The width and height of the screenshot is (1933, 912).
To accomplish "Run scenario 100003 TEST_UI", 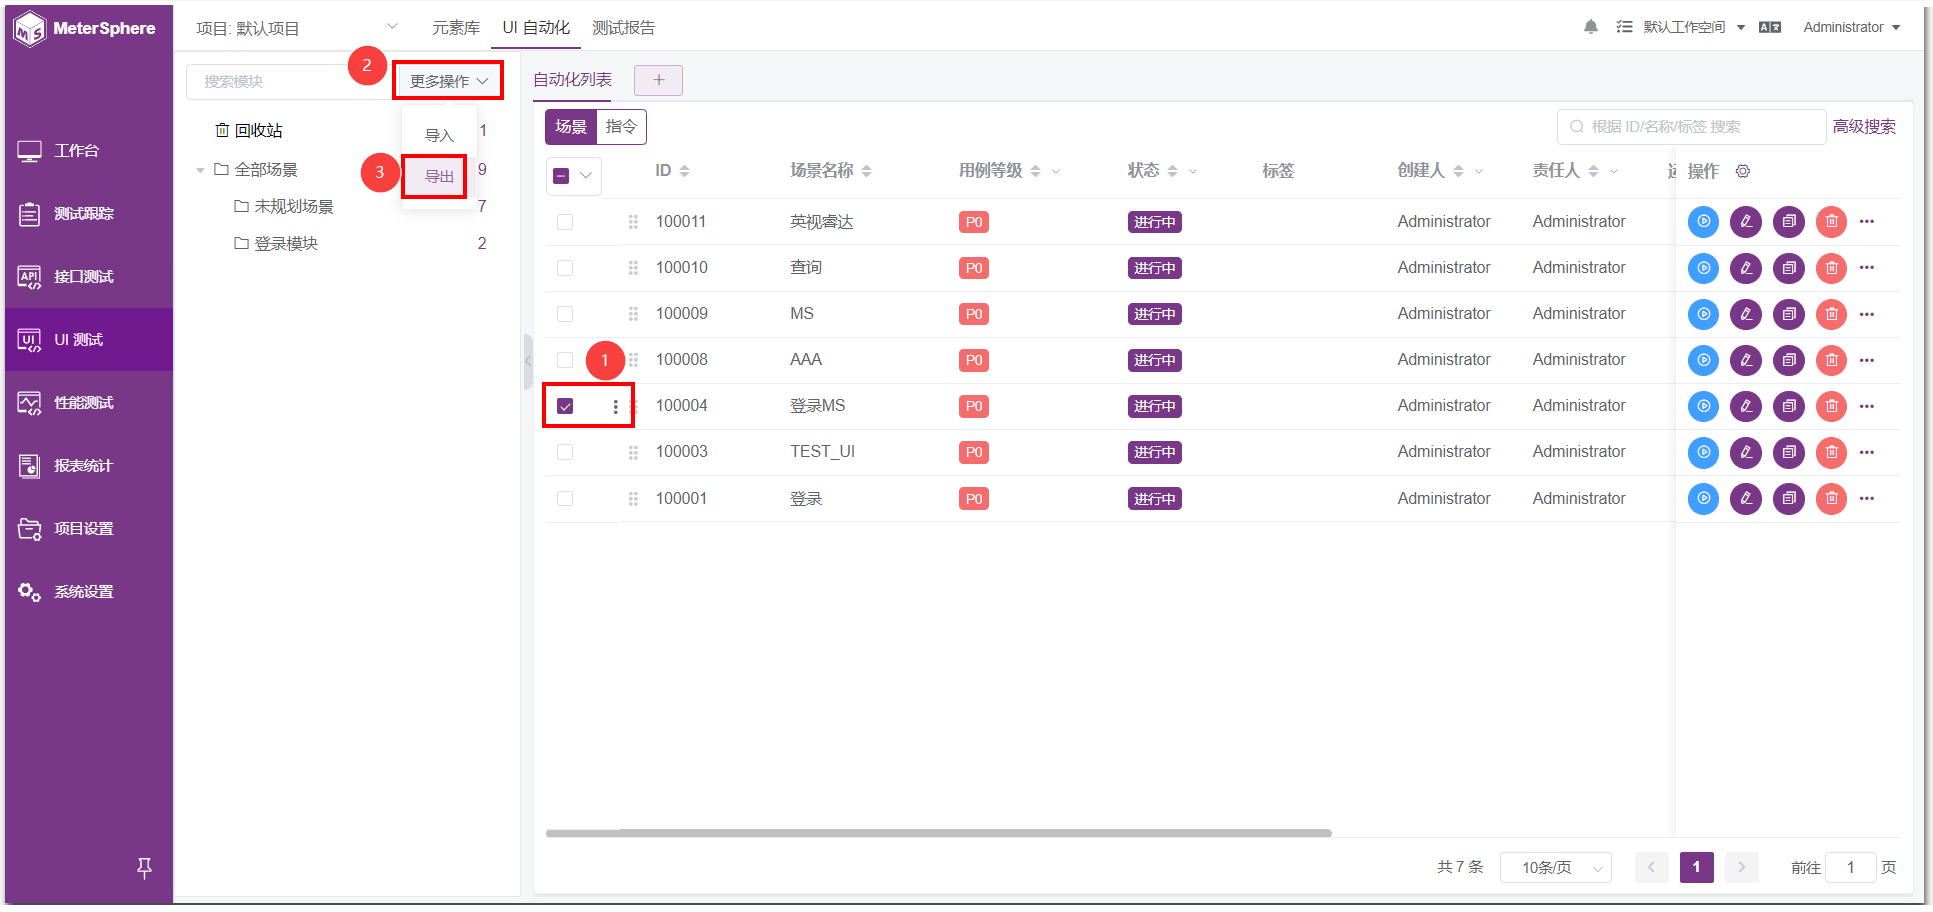I will [x=1703, y=452].
